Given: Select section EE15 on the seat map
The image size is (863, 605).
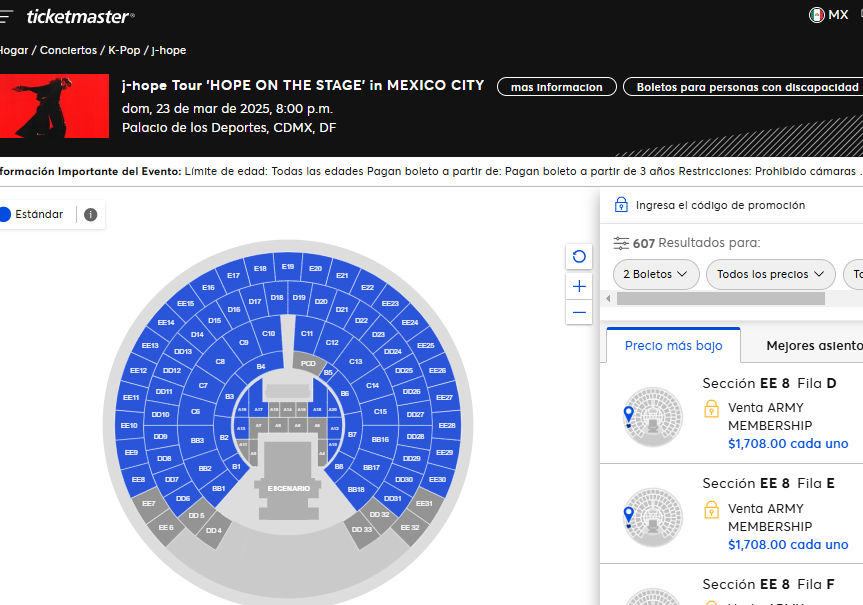Looking at the screenshot, I should 185,303.
